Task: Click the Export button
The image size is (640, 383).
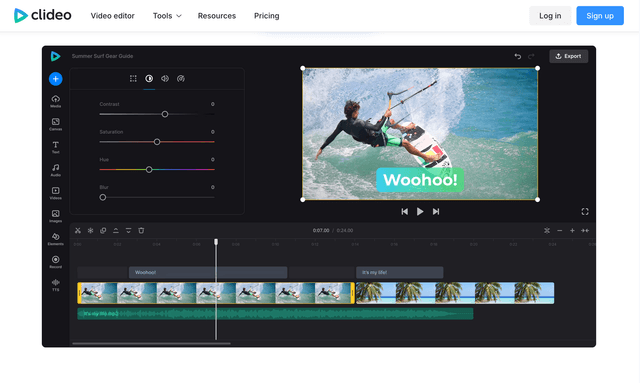Action: [x=569, y=56]
